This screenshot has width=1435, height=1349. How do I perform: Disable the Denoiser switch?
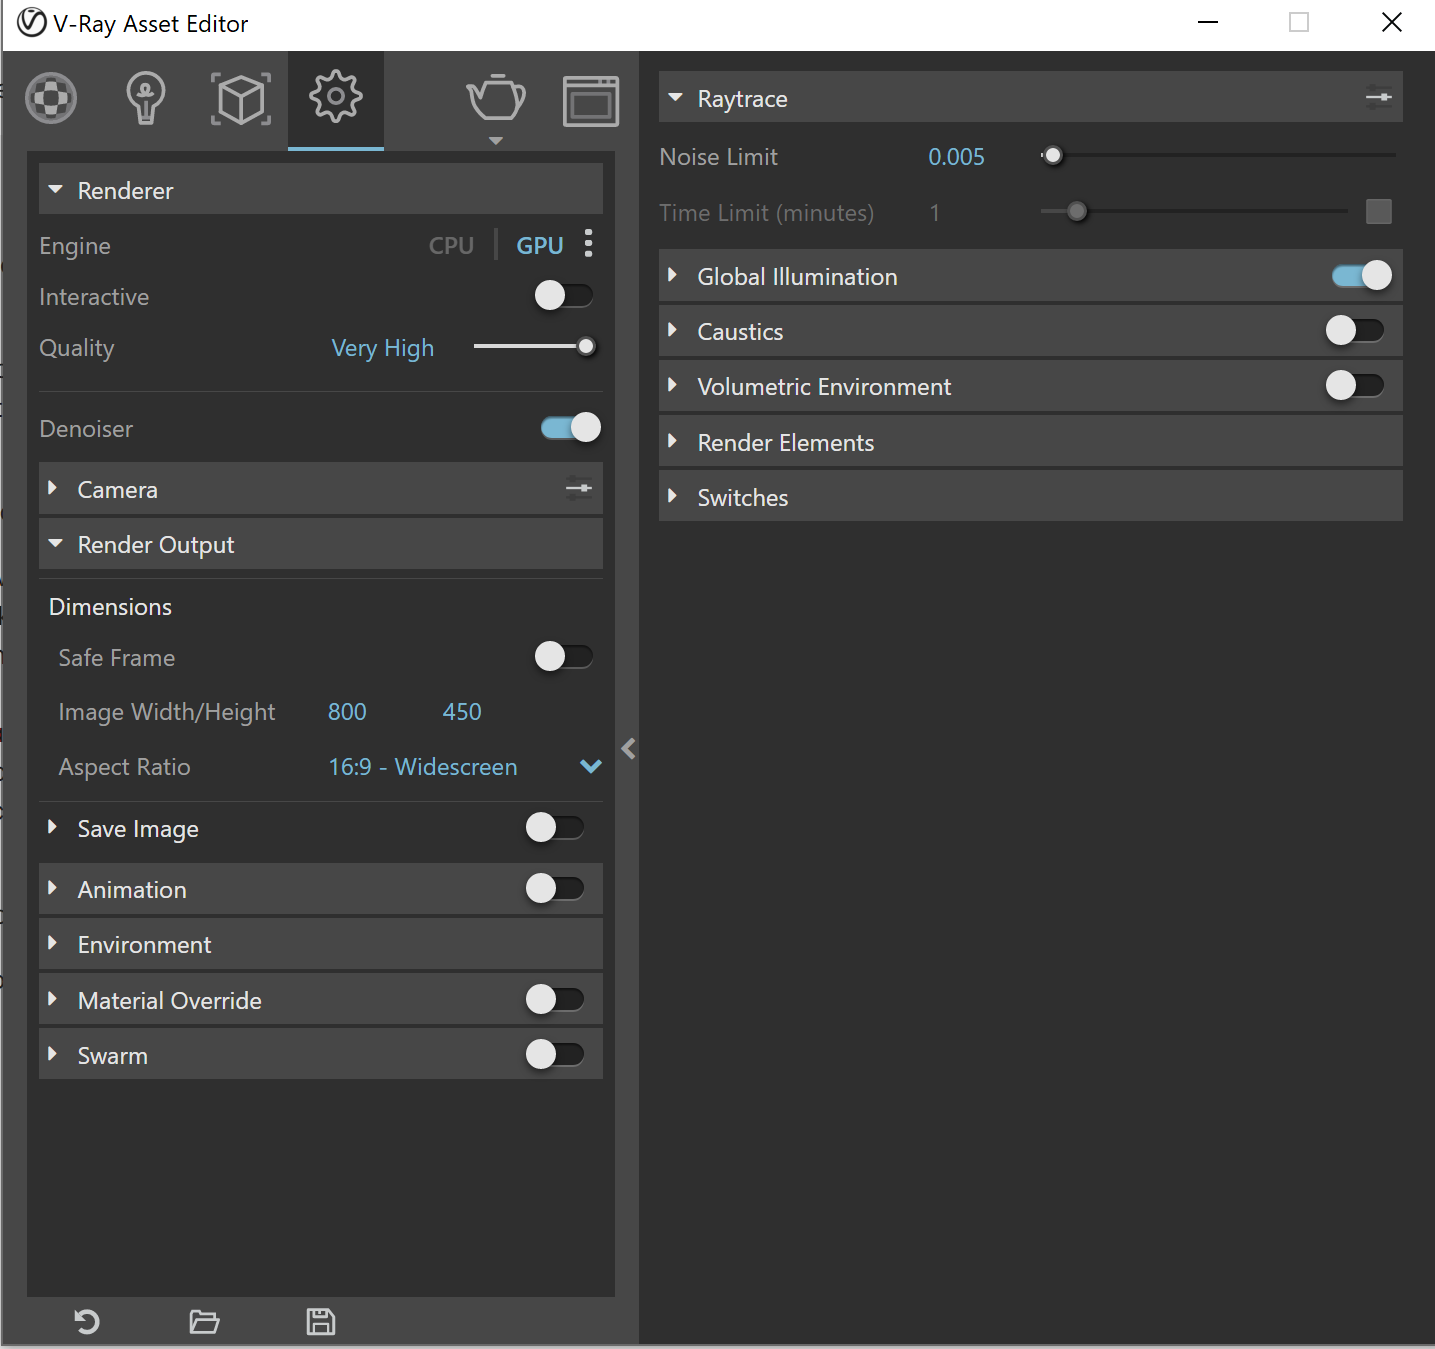pos(571,427)
